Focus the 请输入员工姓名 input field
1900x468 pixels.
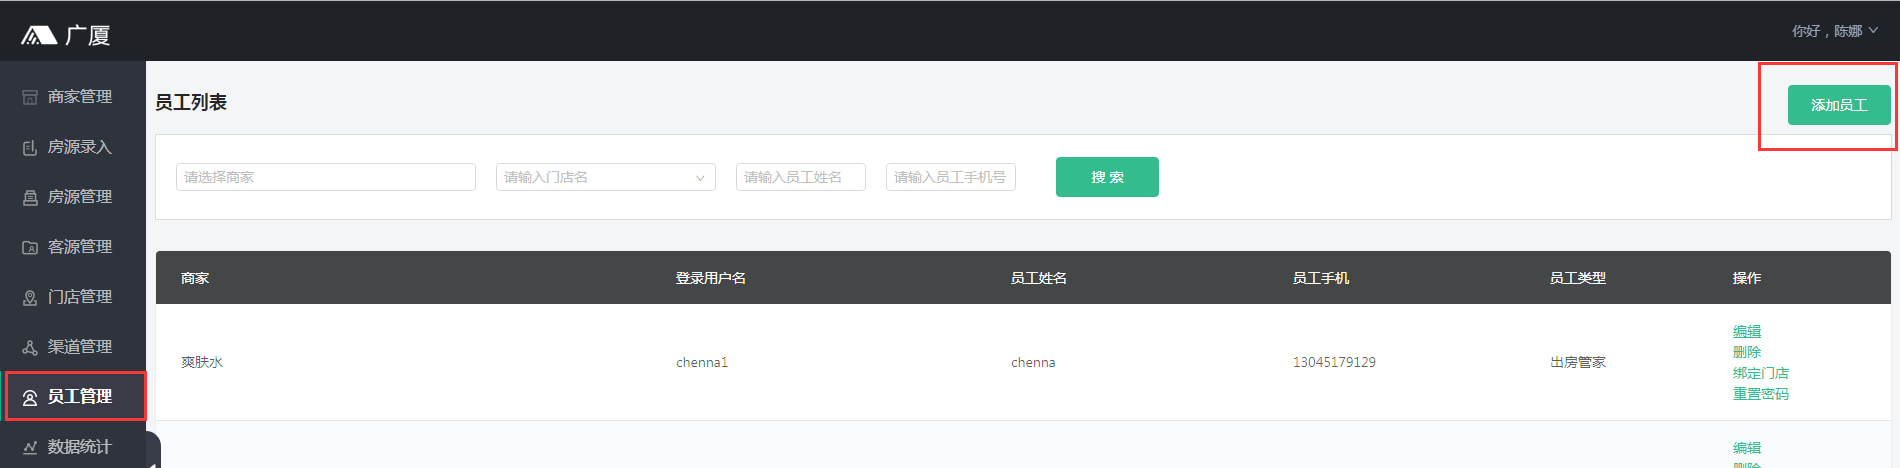pyautogui.click(x=801, y=177)
